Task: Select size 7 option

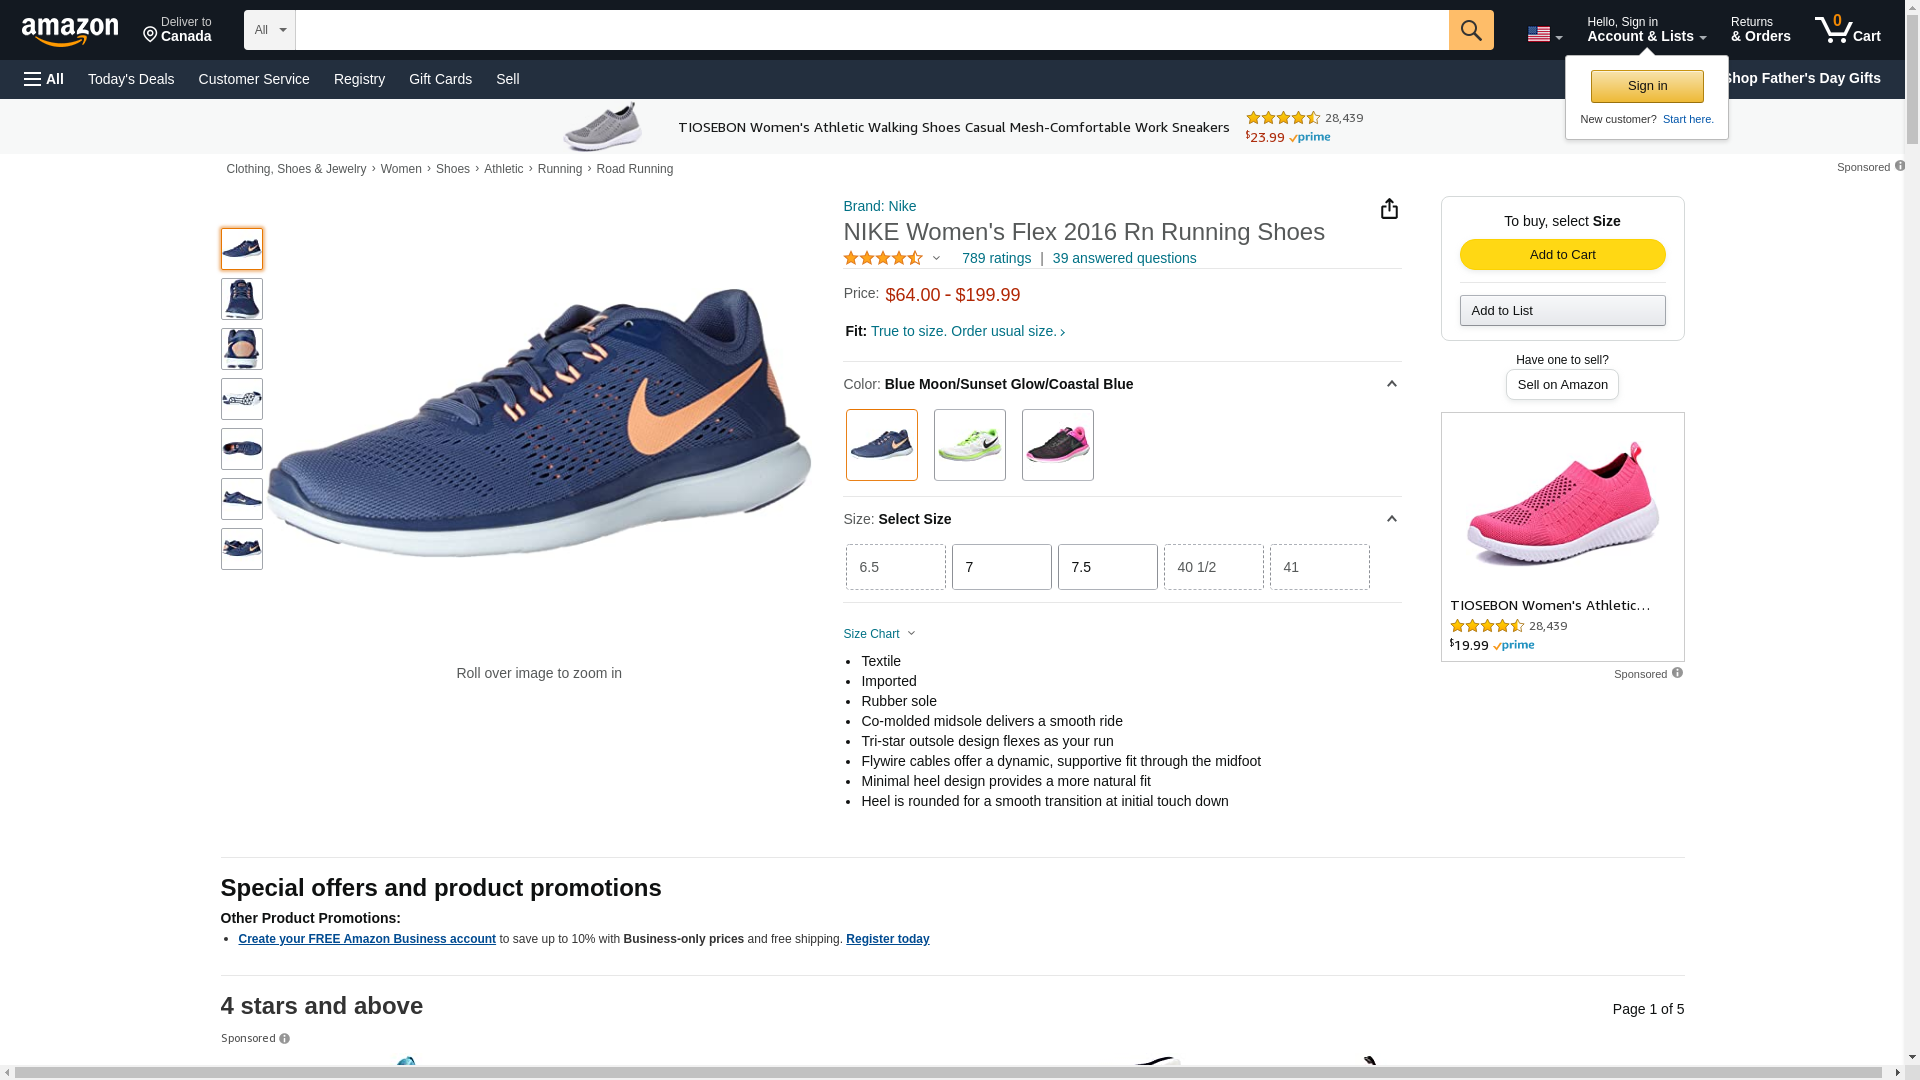Action: click(1001, 567)
